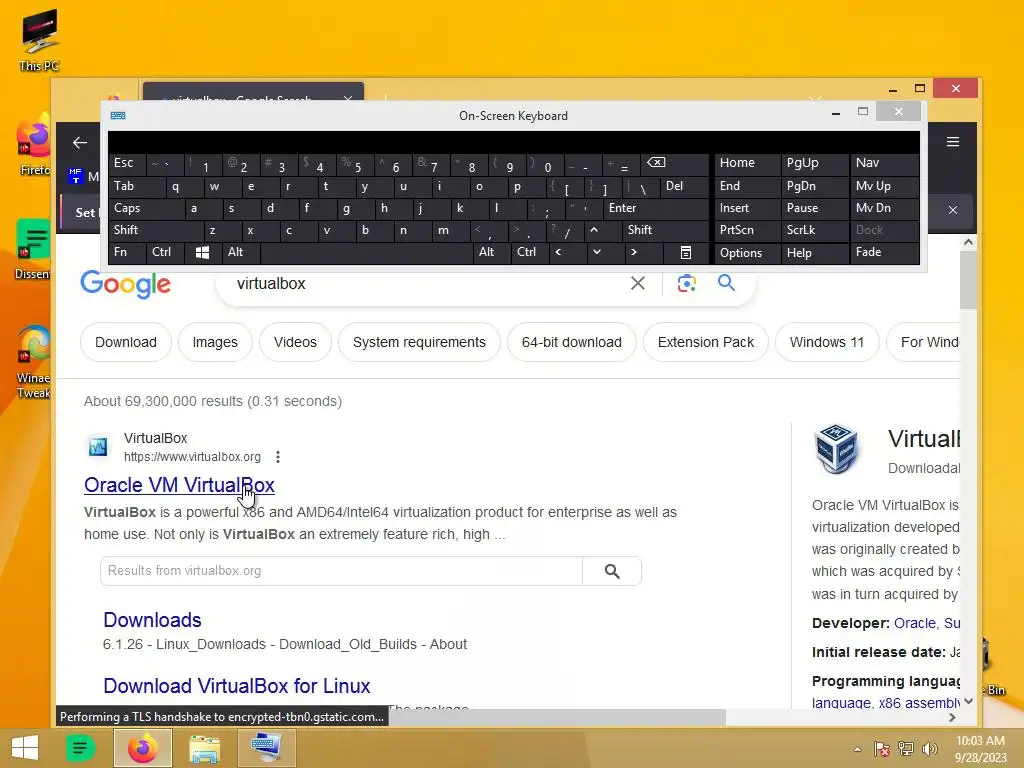
Task: Click the green notes app taskbar icon
Action: pos(80,748)
